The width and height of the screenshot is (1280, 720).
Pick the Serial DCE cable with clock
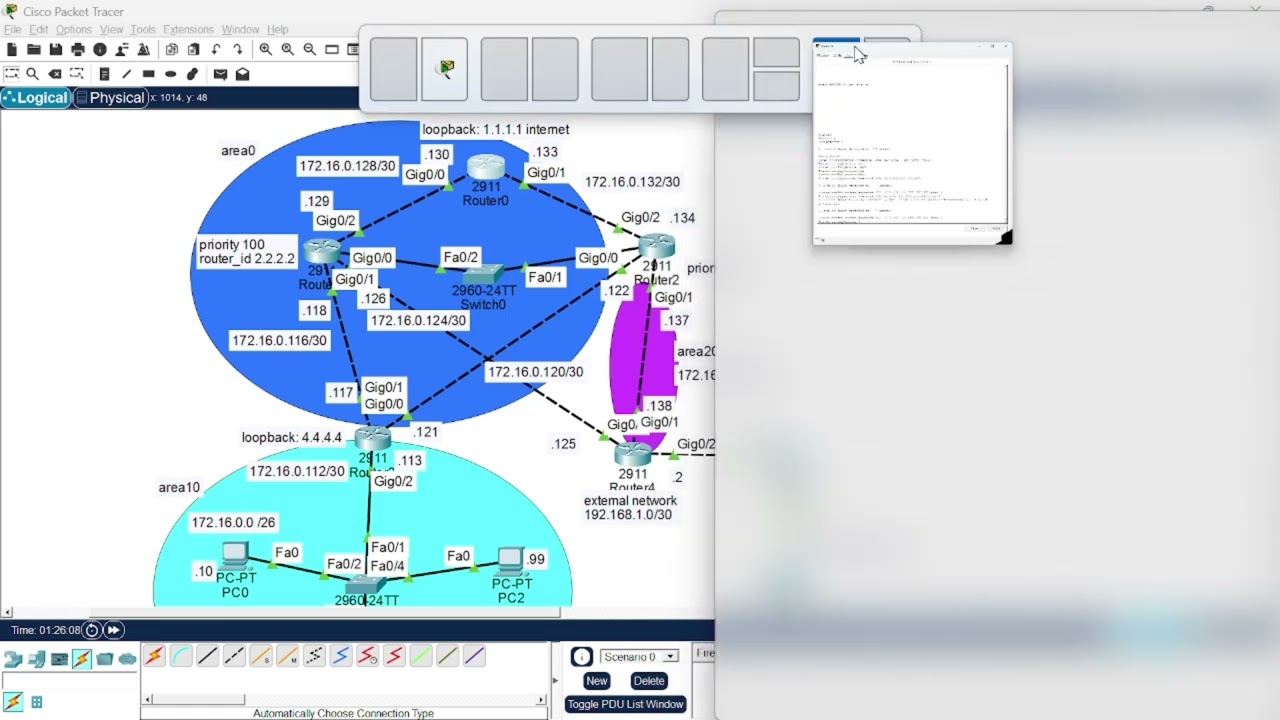[368, 656]
